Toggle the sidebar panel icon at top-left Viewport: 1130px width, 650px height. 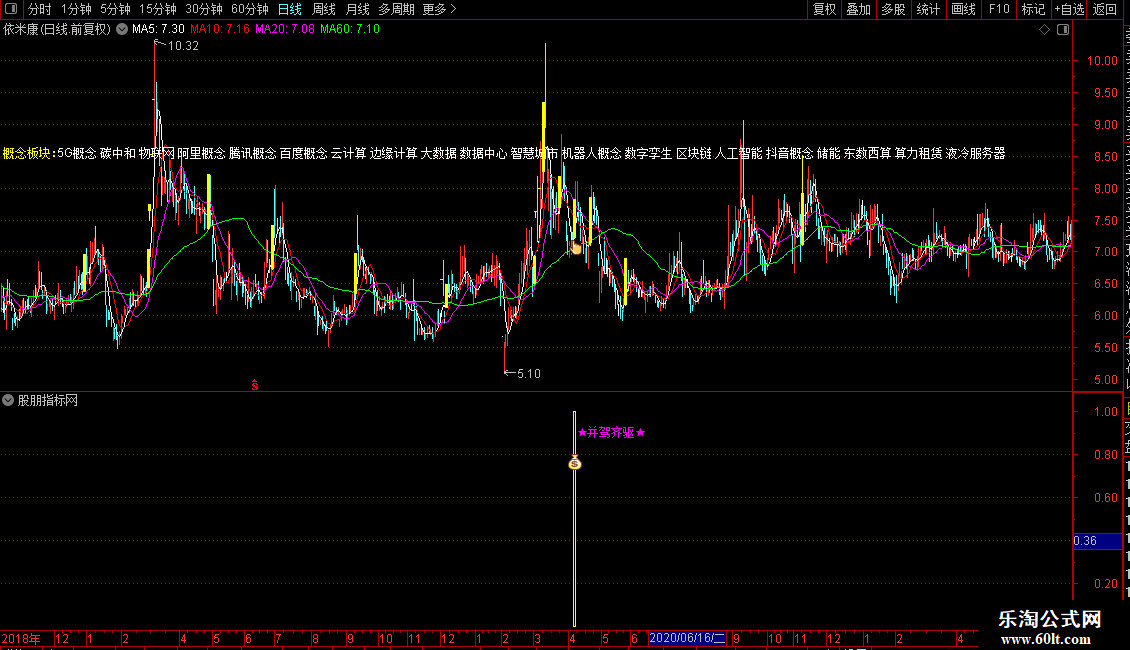(11, 9)
